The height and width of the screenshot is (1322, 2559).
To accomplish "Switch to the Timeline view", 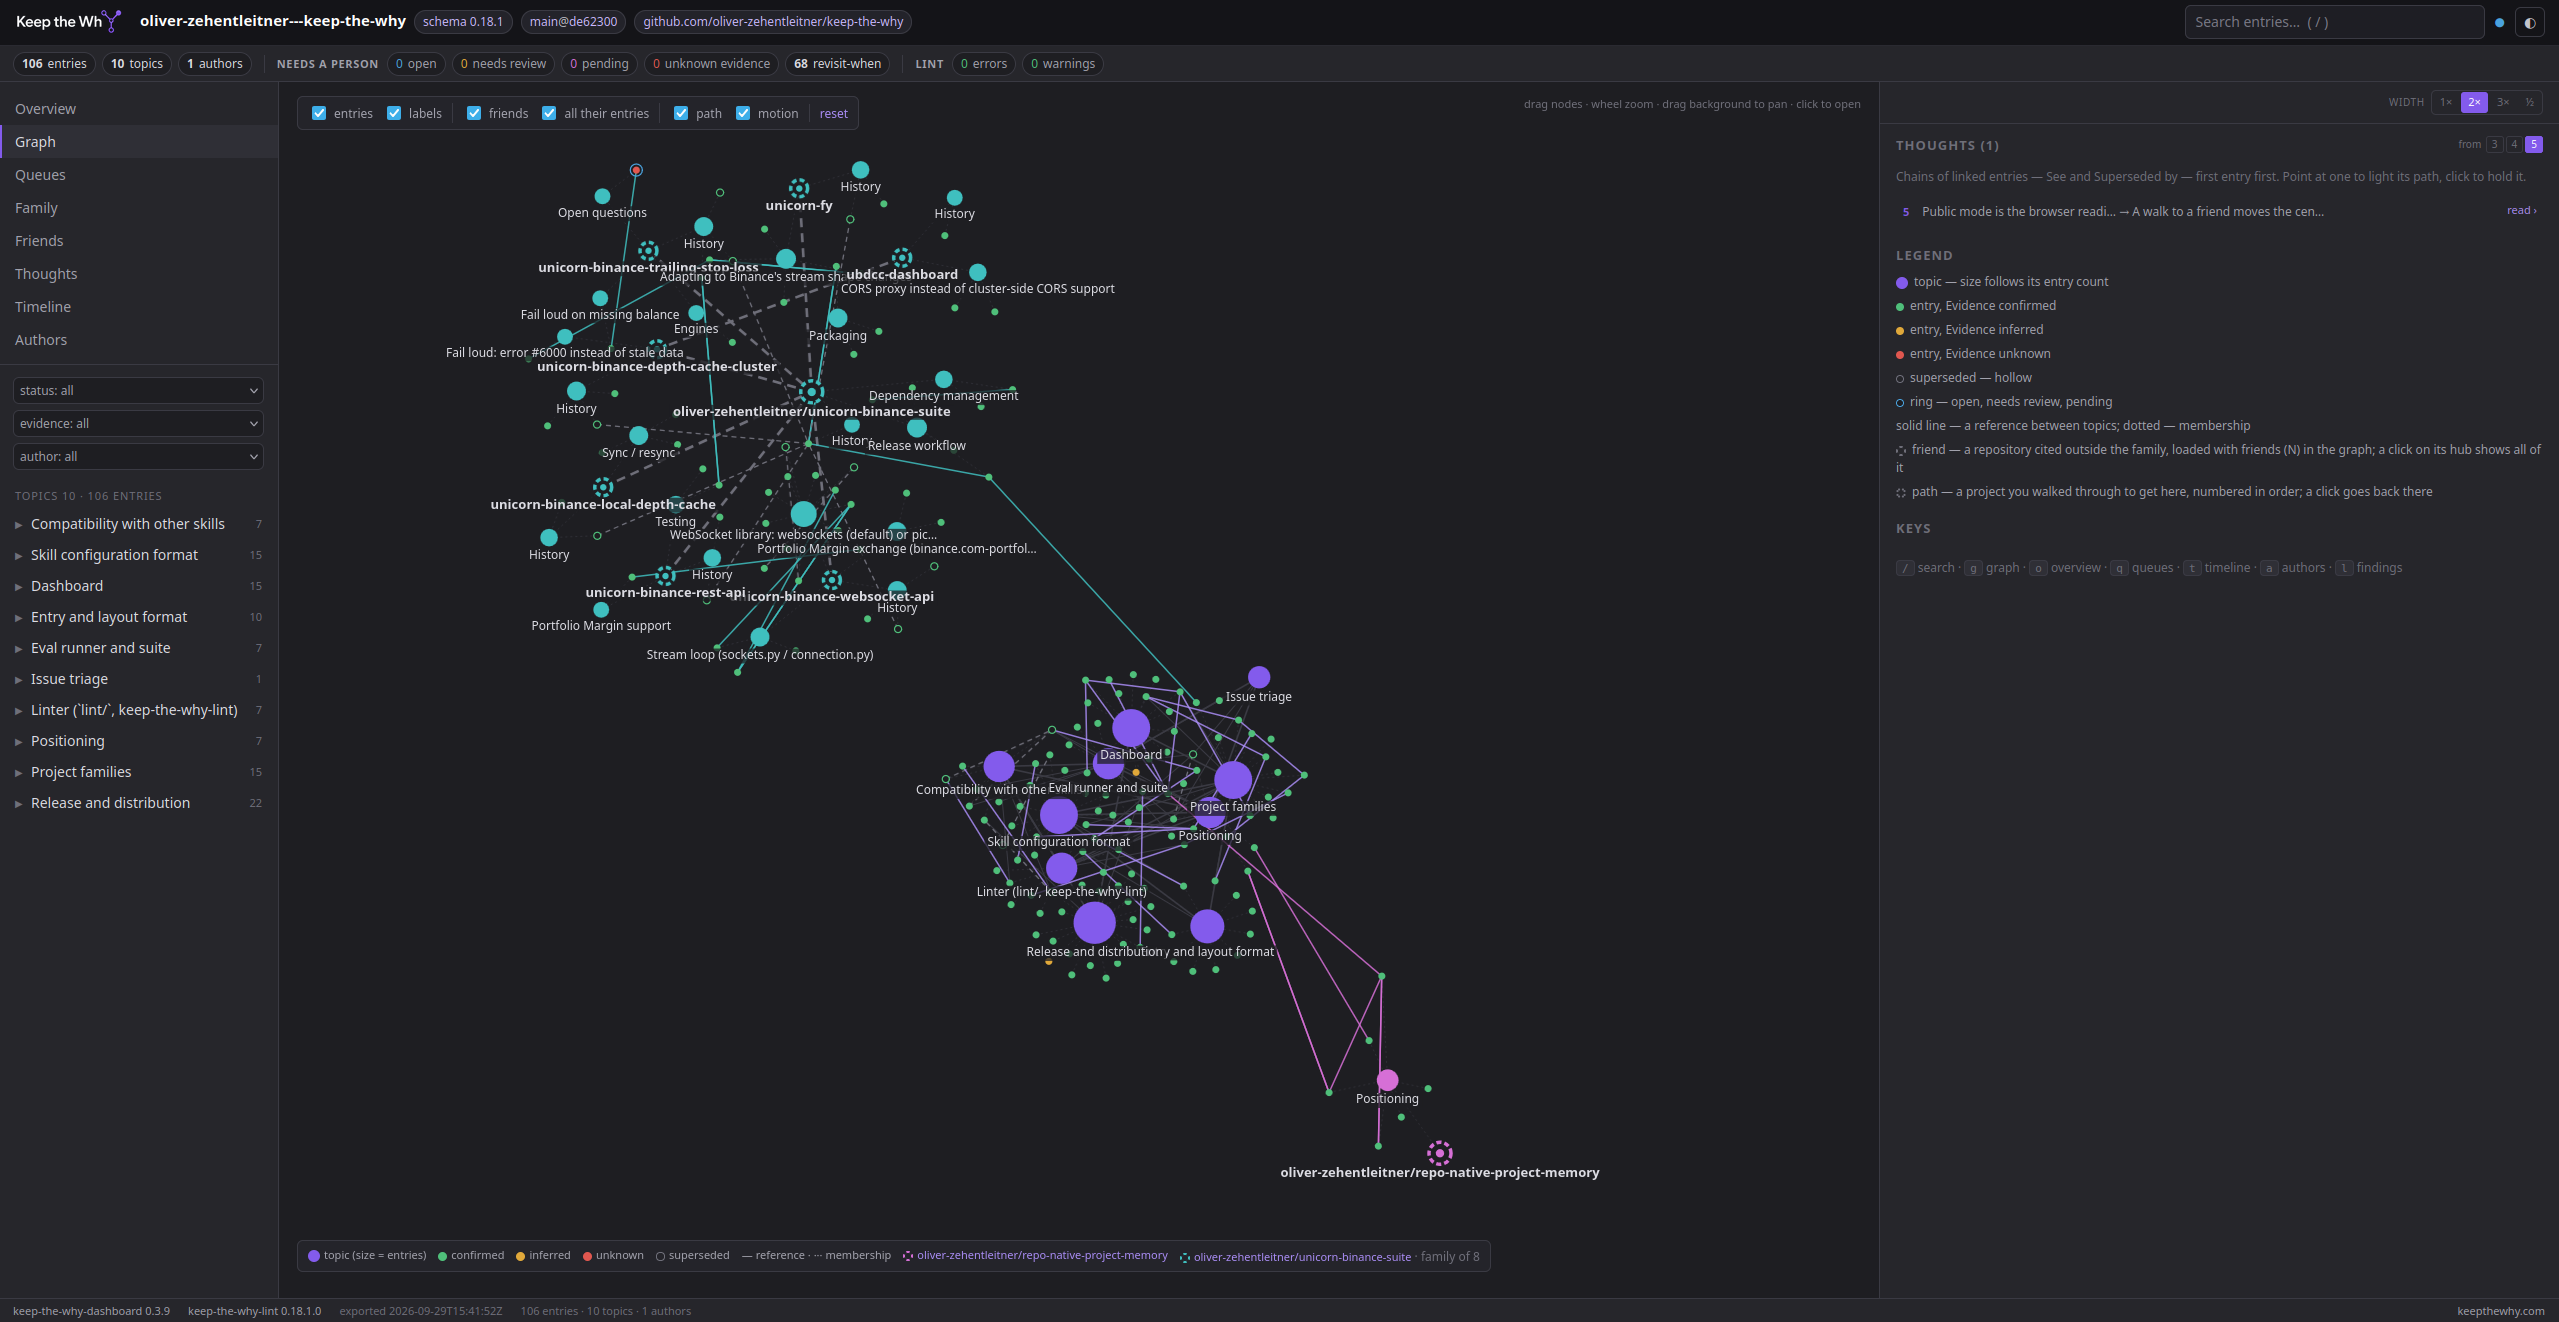I will [x=139, y=307].
